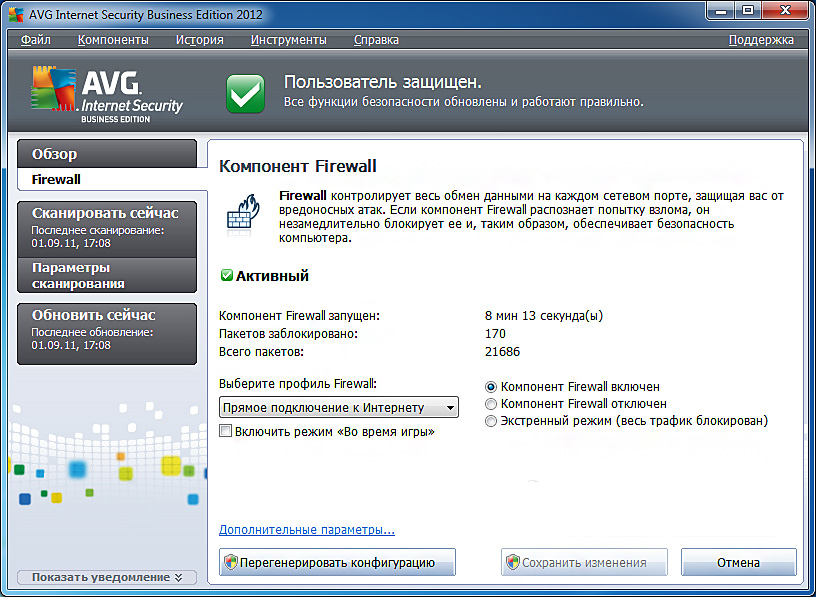Click the Компонент Firewall heading

tap(298, 166)
